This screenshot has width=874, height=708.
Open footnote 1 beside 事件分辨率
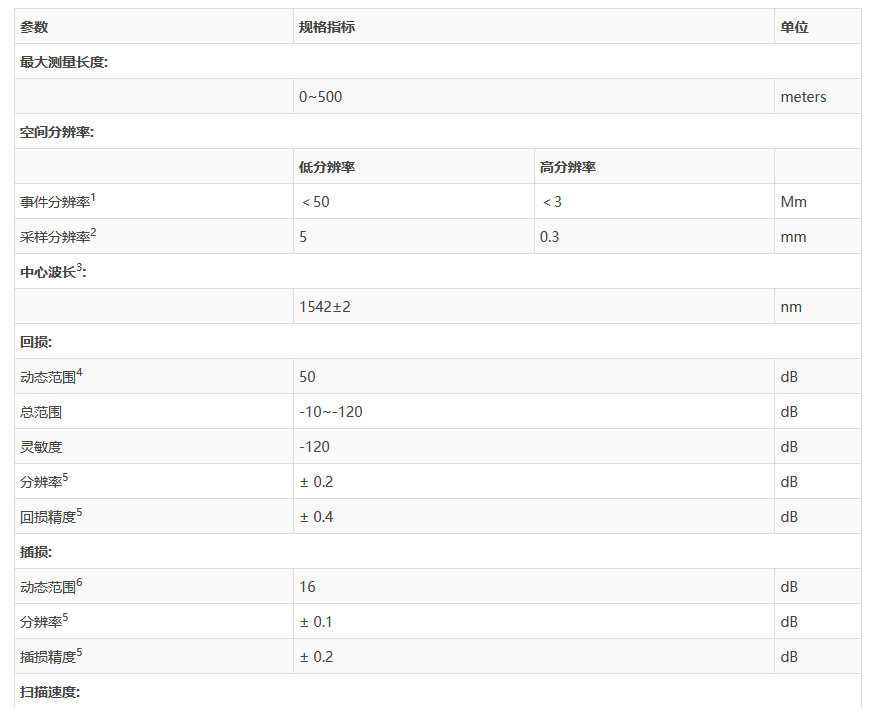tap(93, 197)
